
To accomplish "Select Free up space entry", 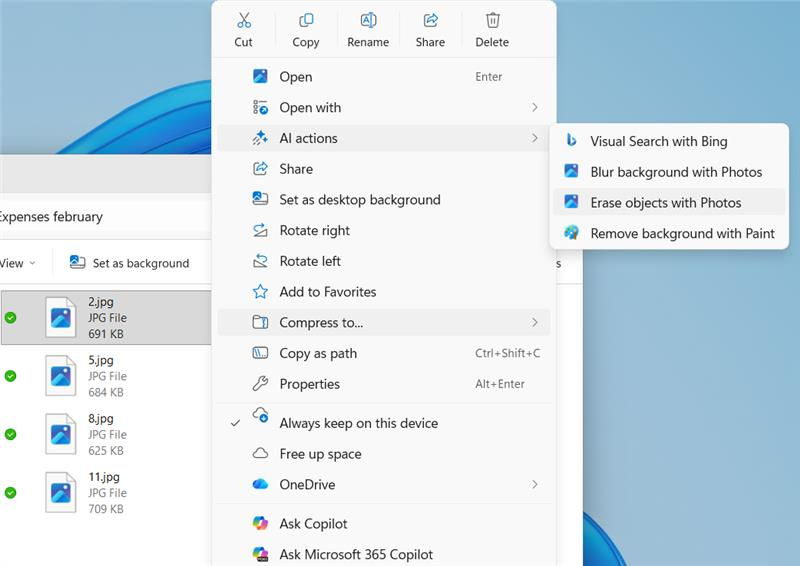I will [x=384, y=454].
